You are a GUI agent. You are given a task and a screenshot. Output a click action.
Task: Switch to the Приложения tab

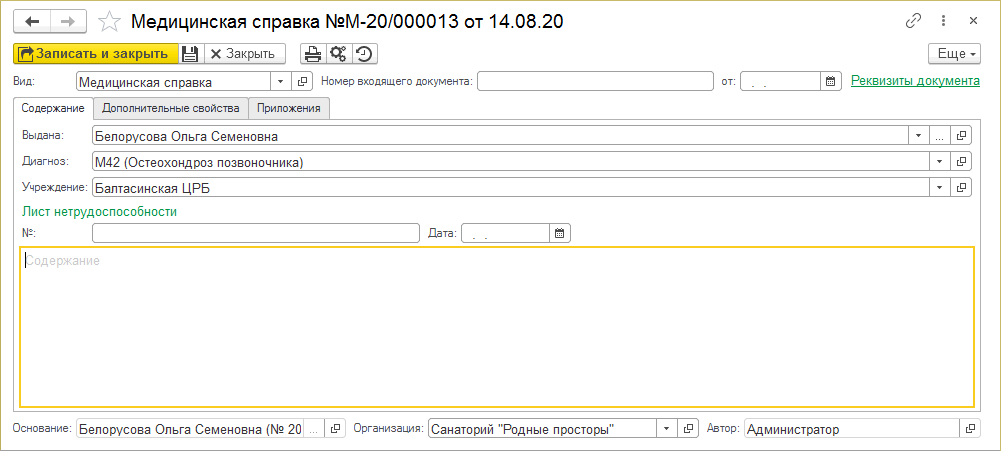click(289, 108)
